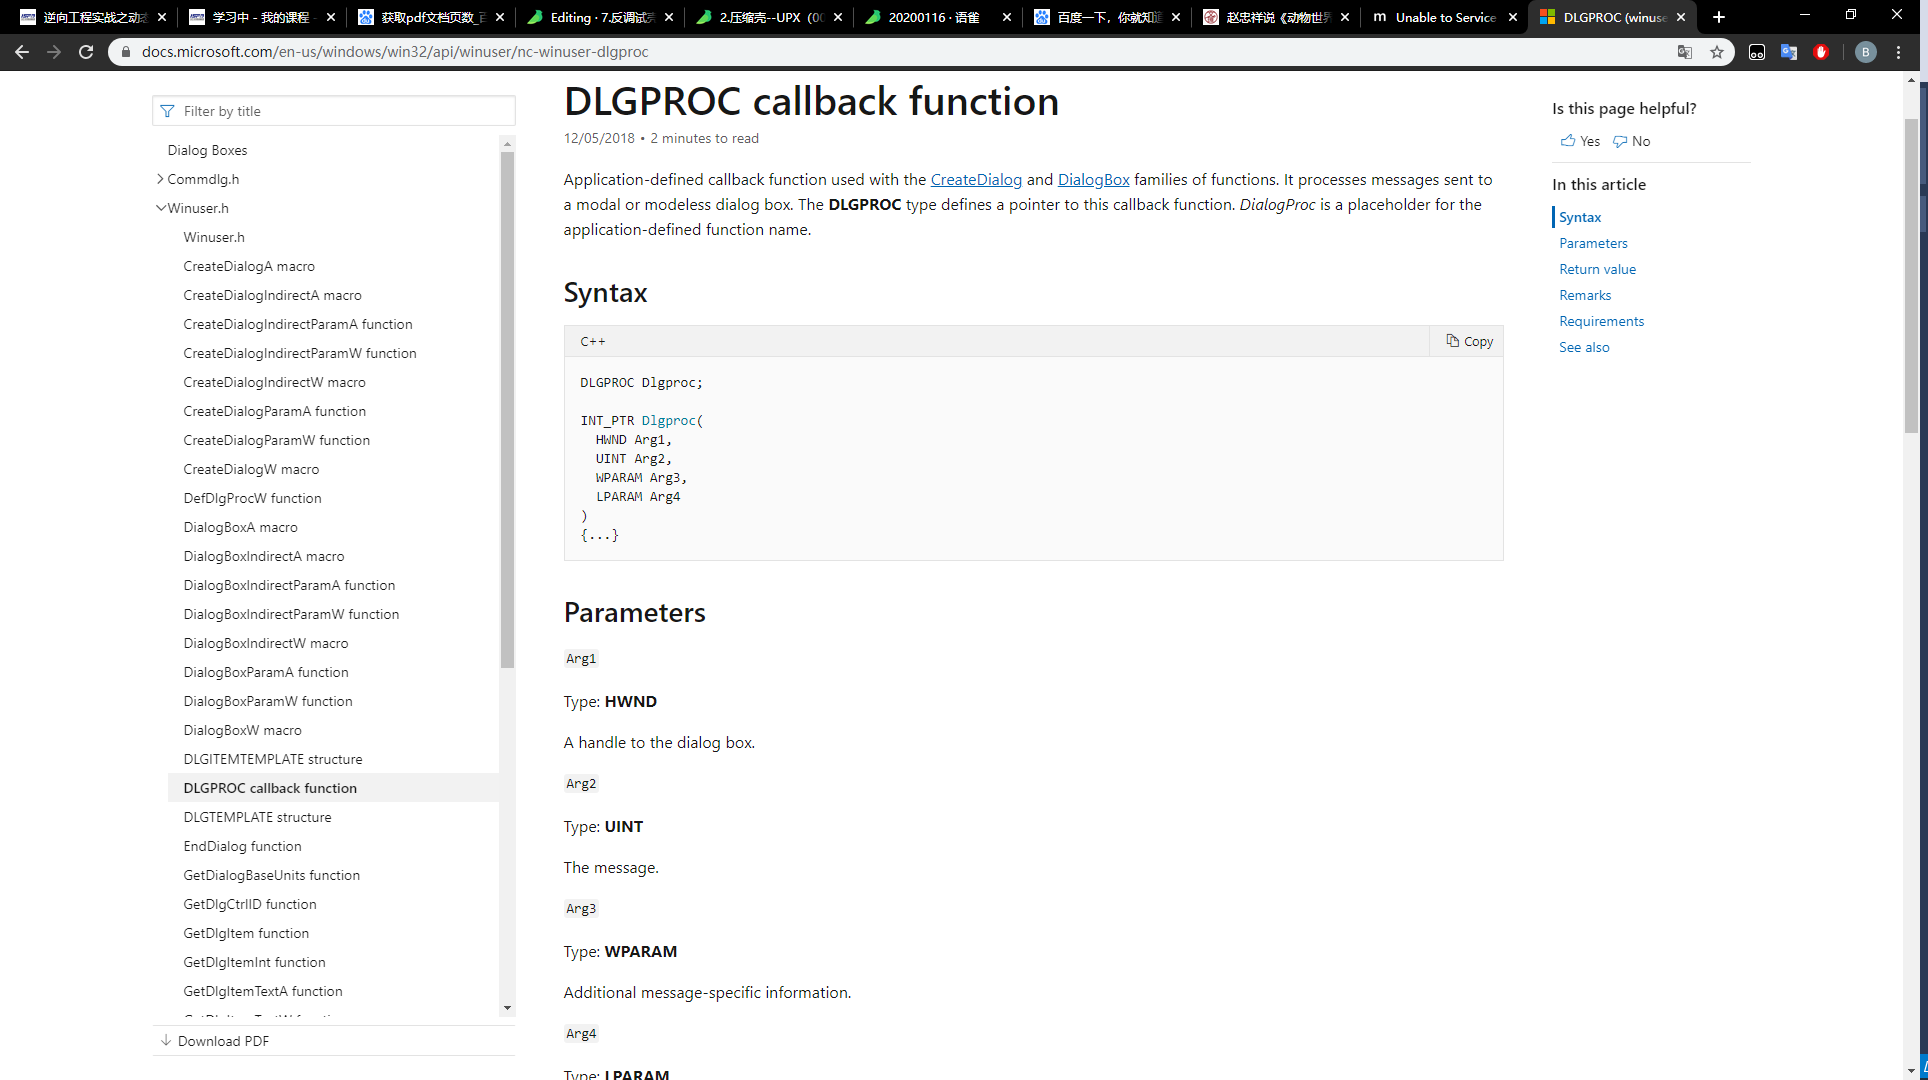The width and height of the screenshot is (1928, 1080).
Task: Click the Google Translate icon in address bar
Action: 1685,52
